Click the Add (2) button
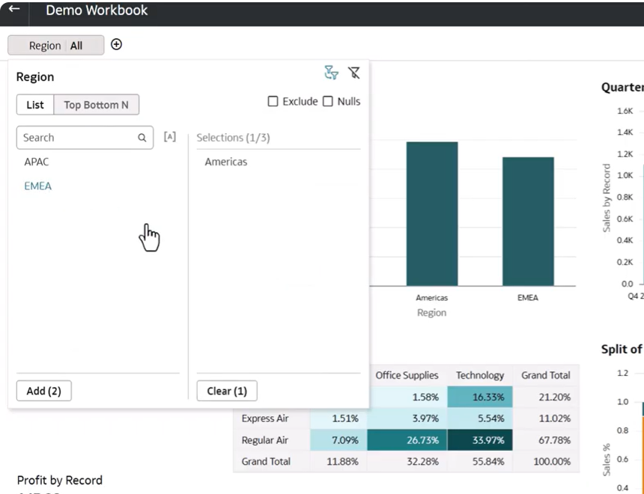This screenshot has width=644, height=494. pos(44,391)
